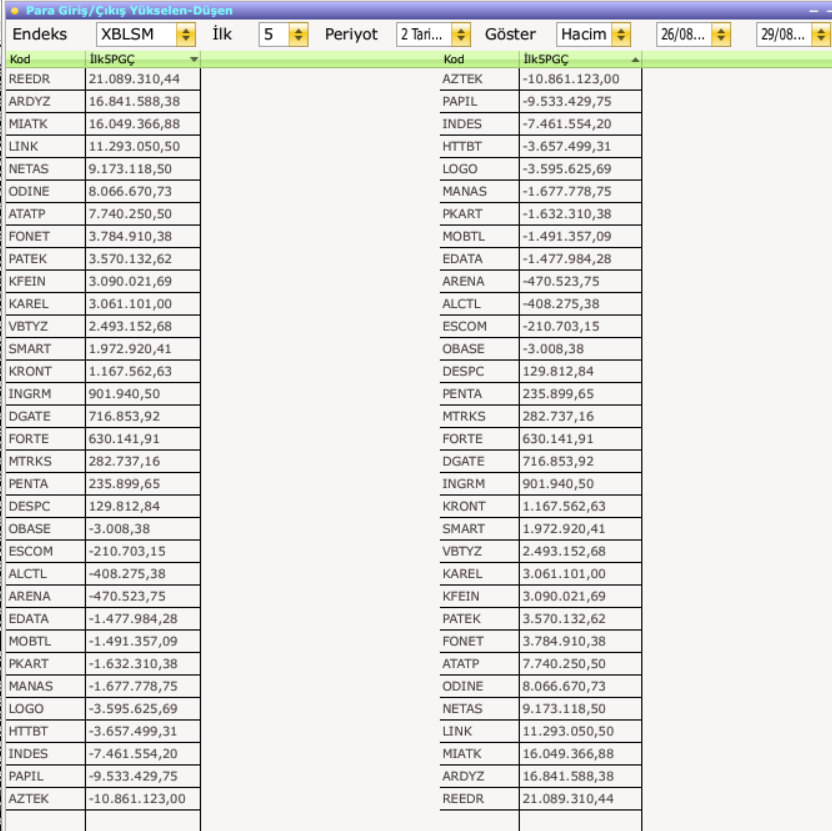832x831 pixels.
Task: Select DGATE in the left table
Action: click(x=30, y=417)
